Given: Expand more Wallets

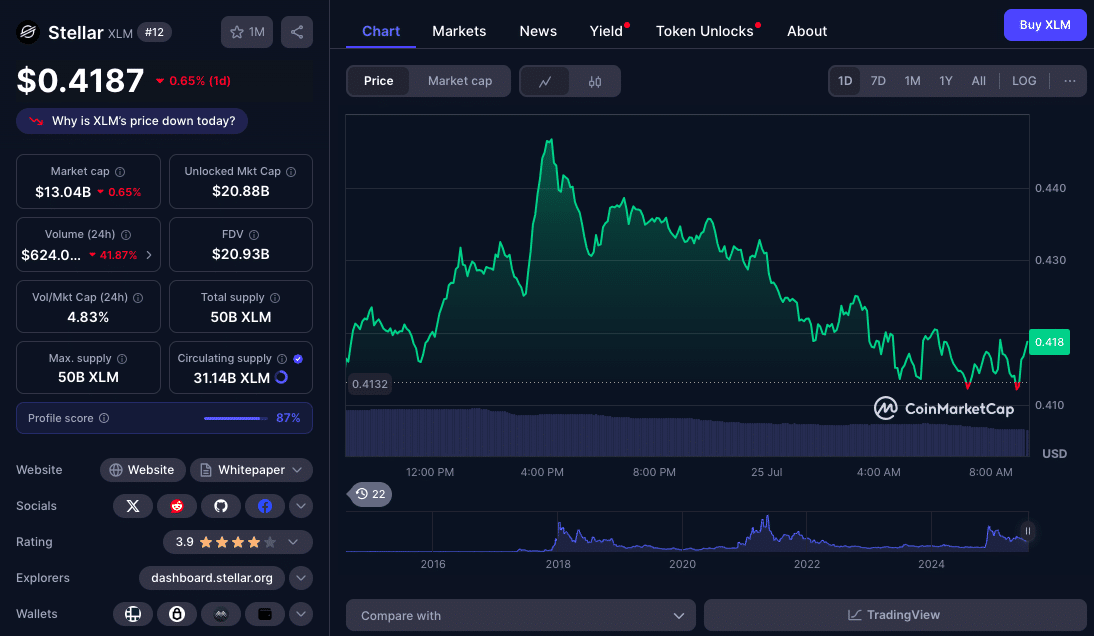Looking at the screenshot, I should pos(301,614).
